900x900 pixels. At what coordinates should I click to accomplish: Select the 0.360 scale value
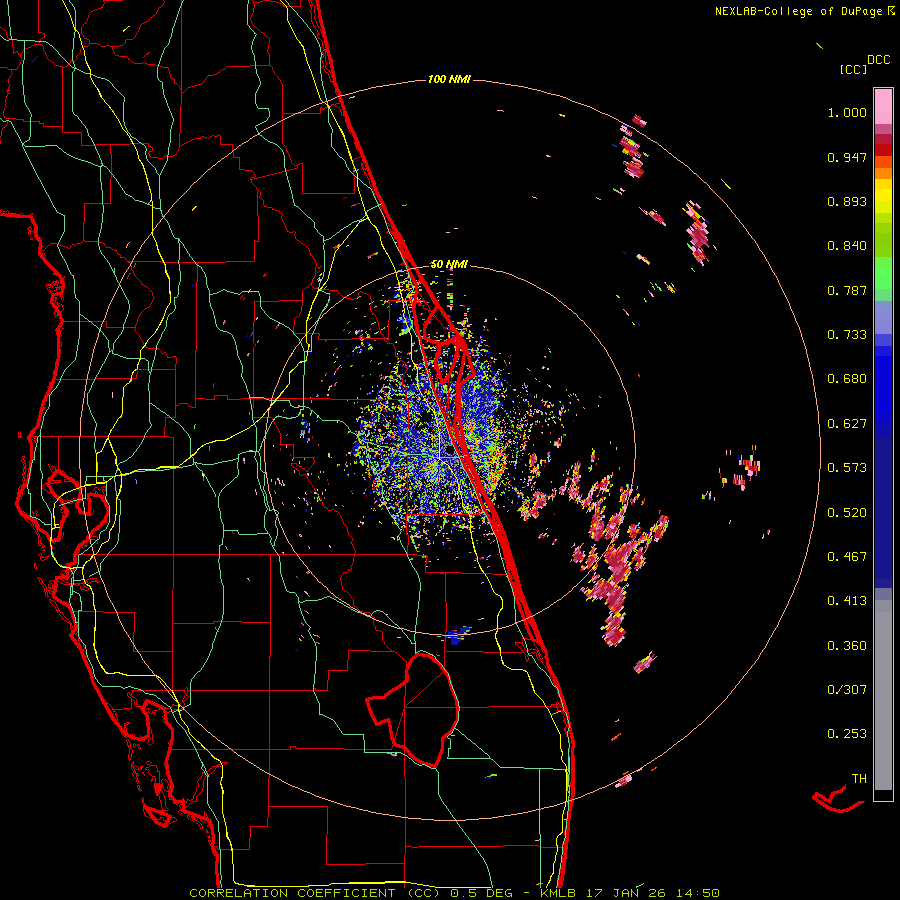847,646
